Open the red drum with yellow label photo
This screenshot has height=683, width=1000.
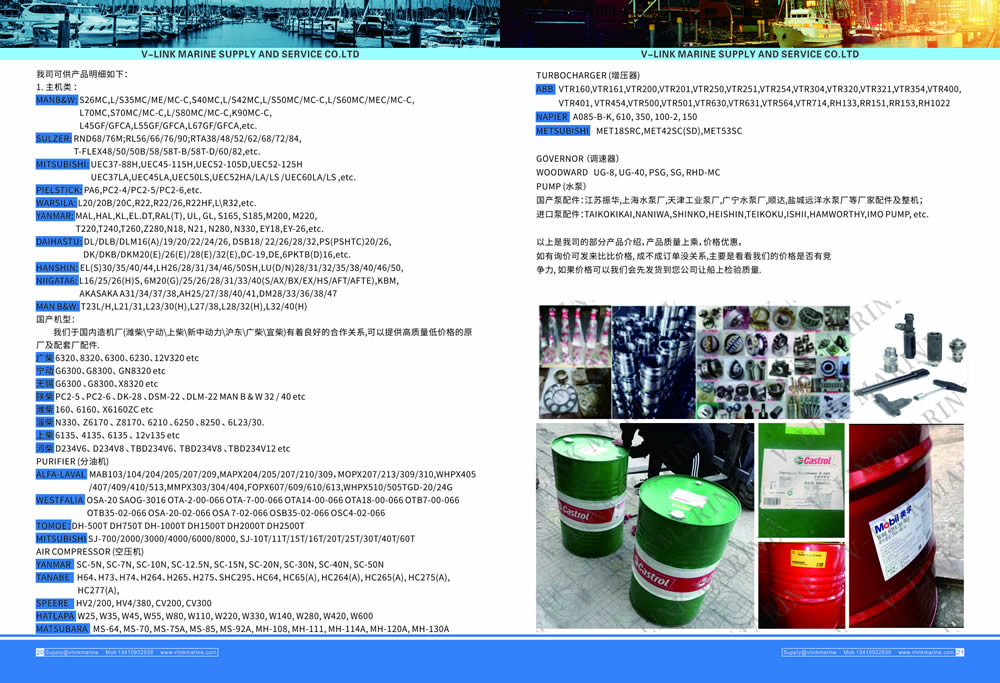point(802,585)
